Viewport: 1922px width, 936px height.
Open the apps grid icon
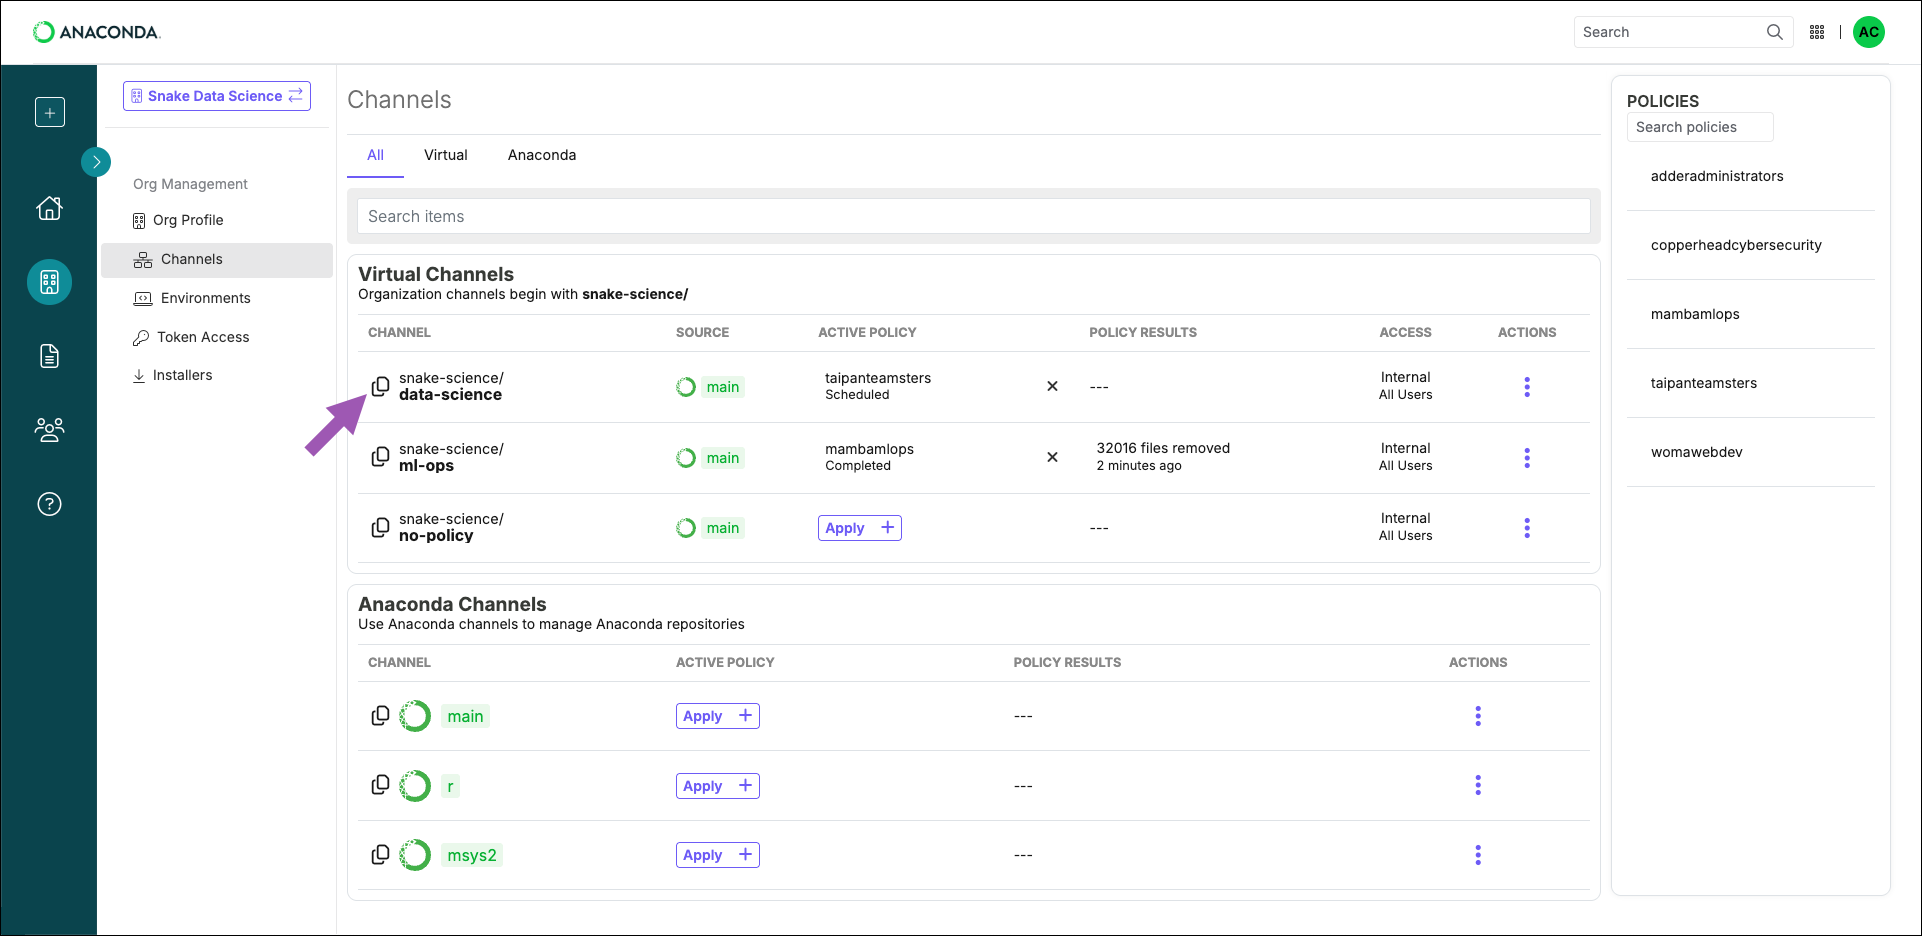1817,32
